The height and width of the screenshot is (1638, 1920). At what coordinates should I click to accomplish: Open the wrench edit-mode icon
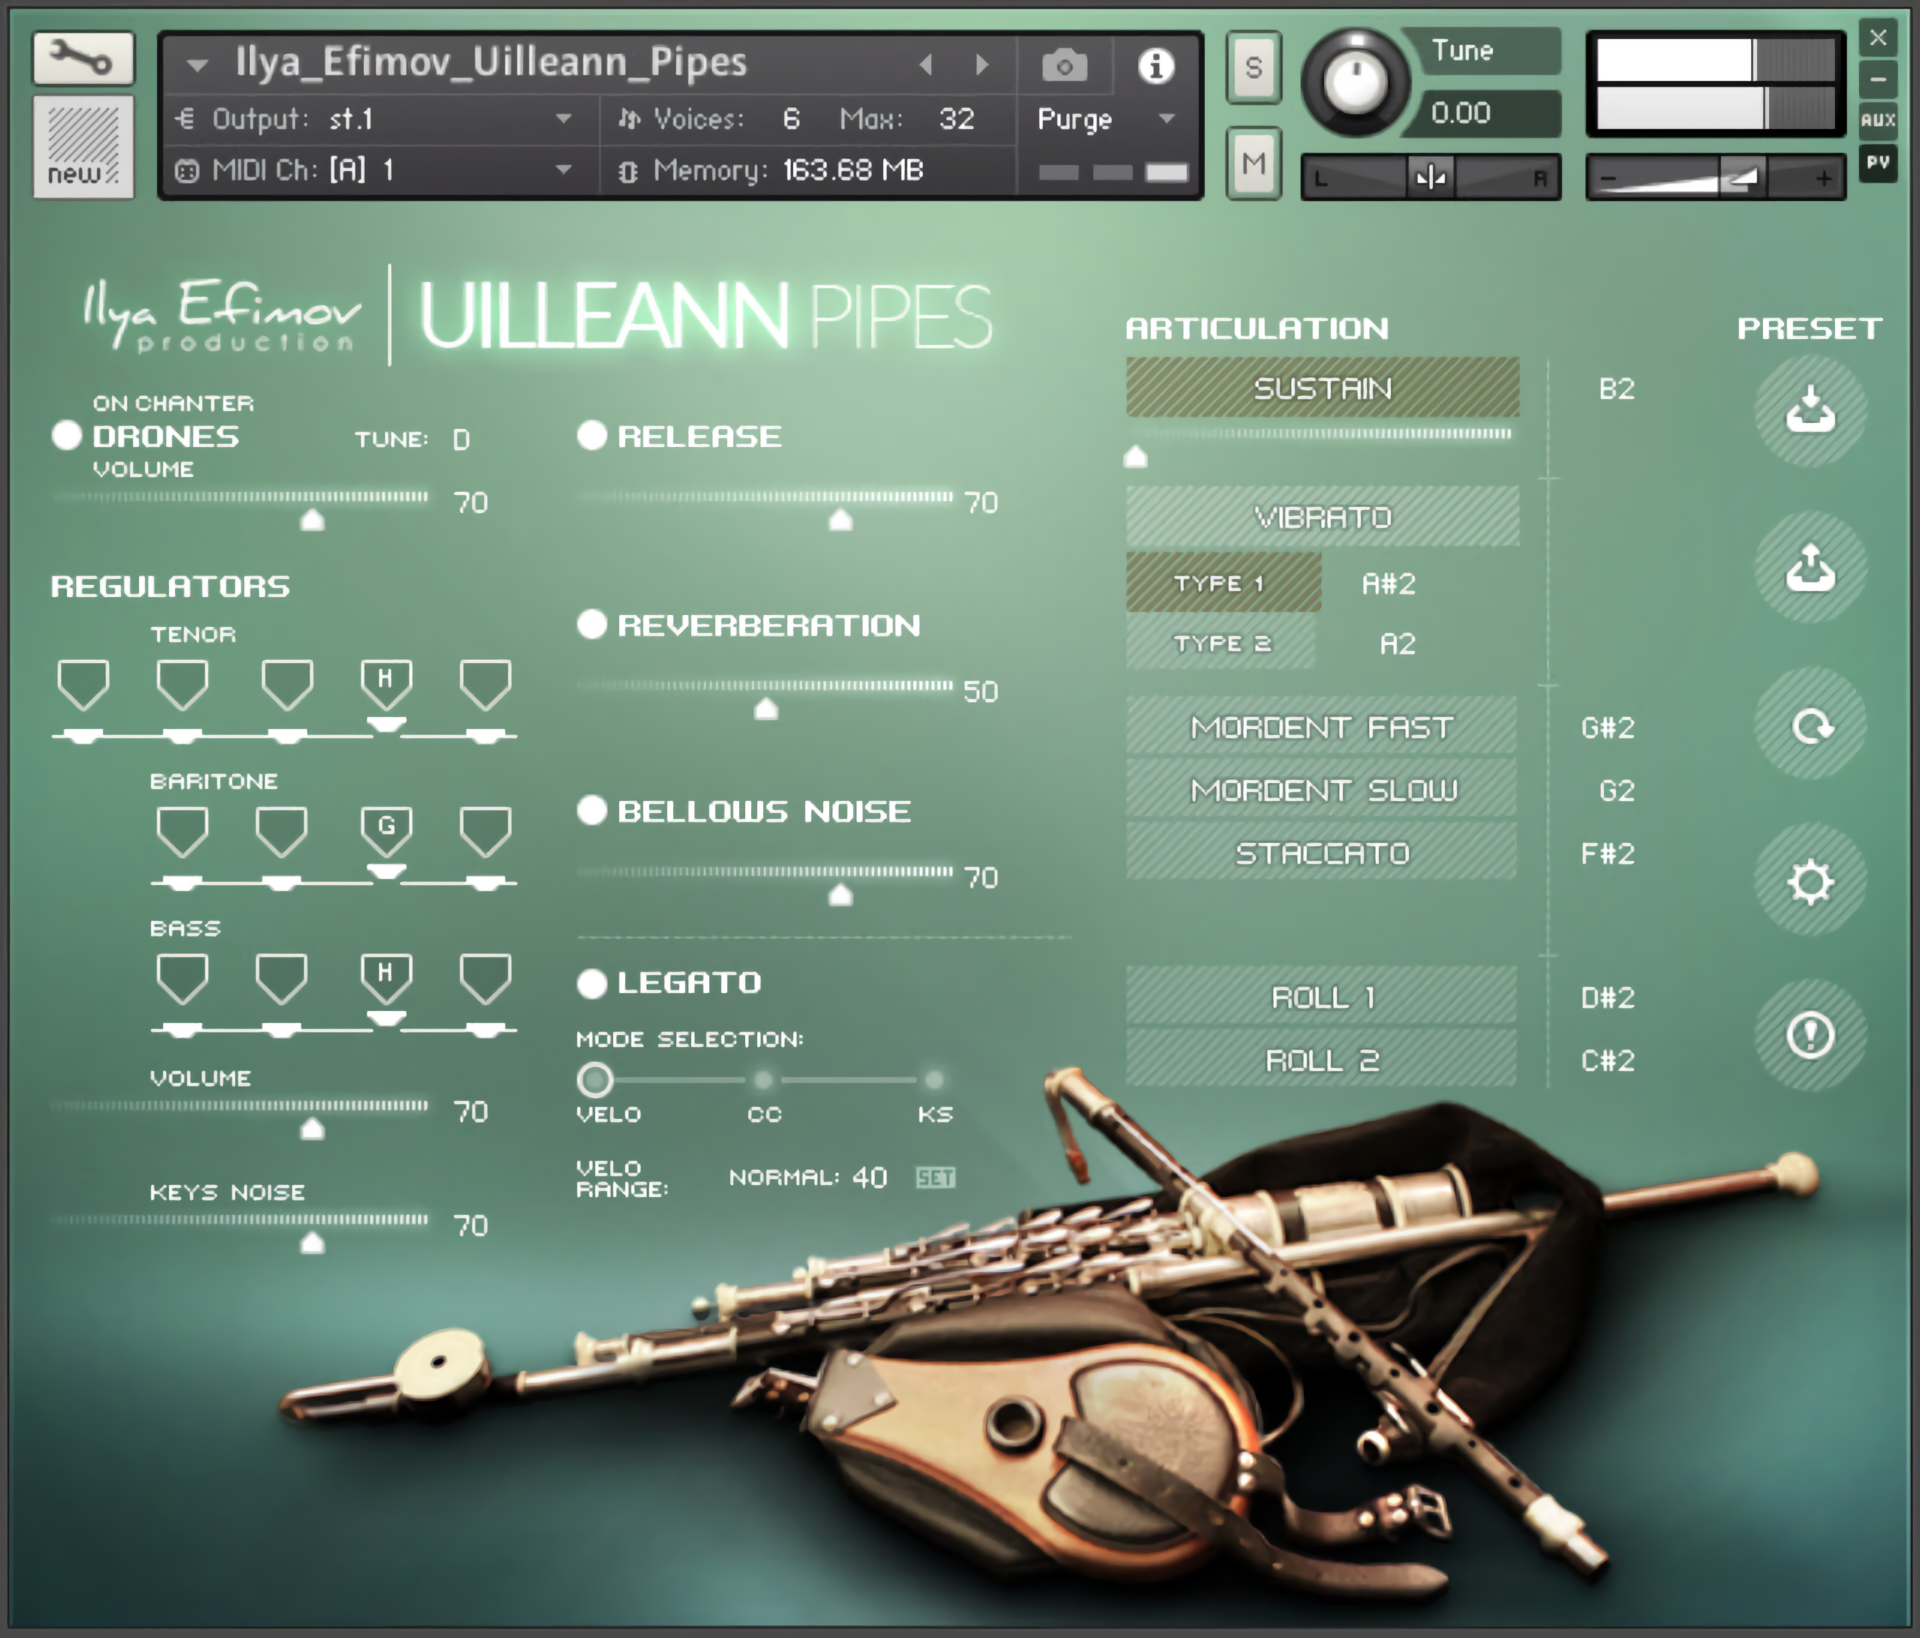point(83,58)
